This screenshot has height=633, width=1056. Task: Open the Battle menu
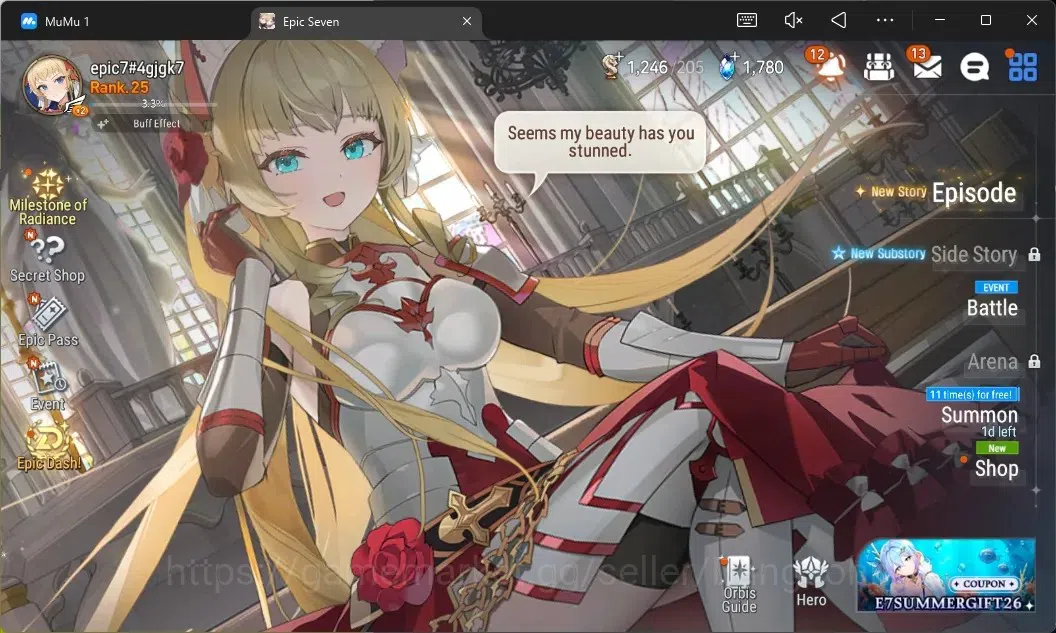point(992,308)
